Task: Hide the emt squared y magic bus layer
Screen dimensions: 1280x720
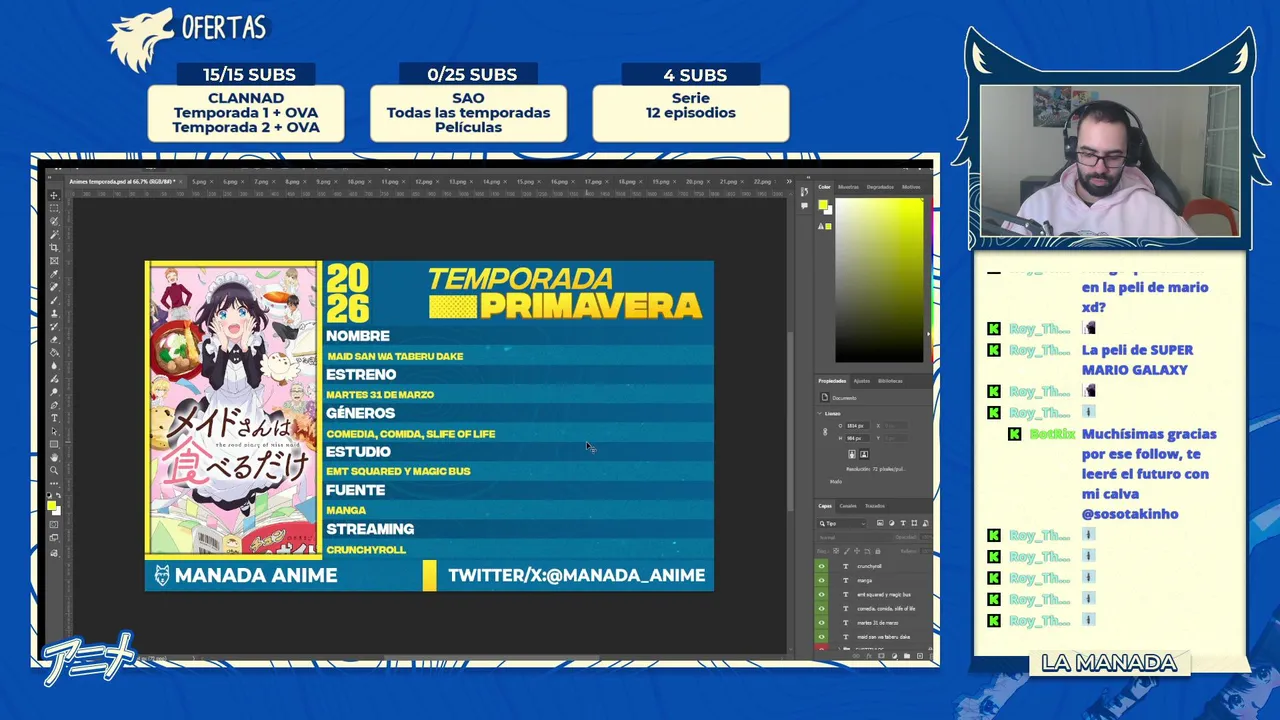Action: click(822, 594)
